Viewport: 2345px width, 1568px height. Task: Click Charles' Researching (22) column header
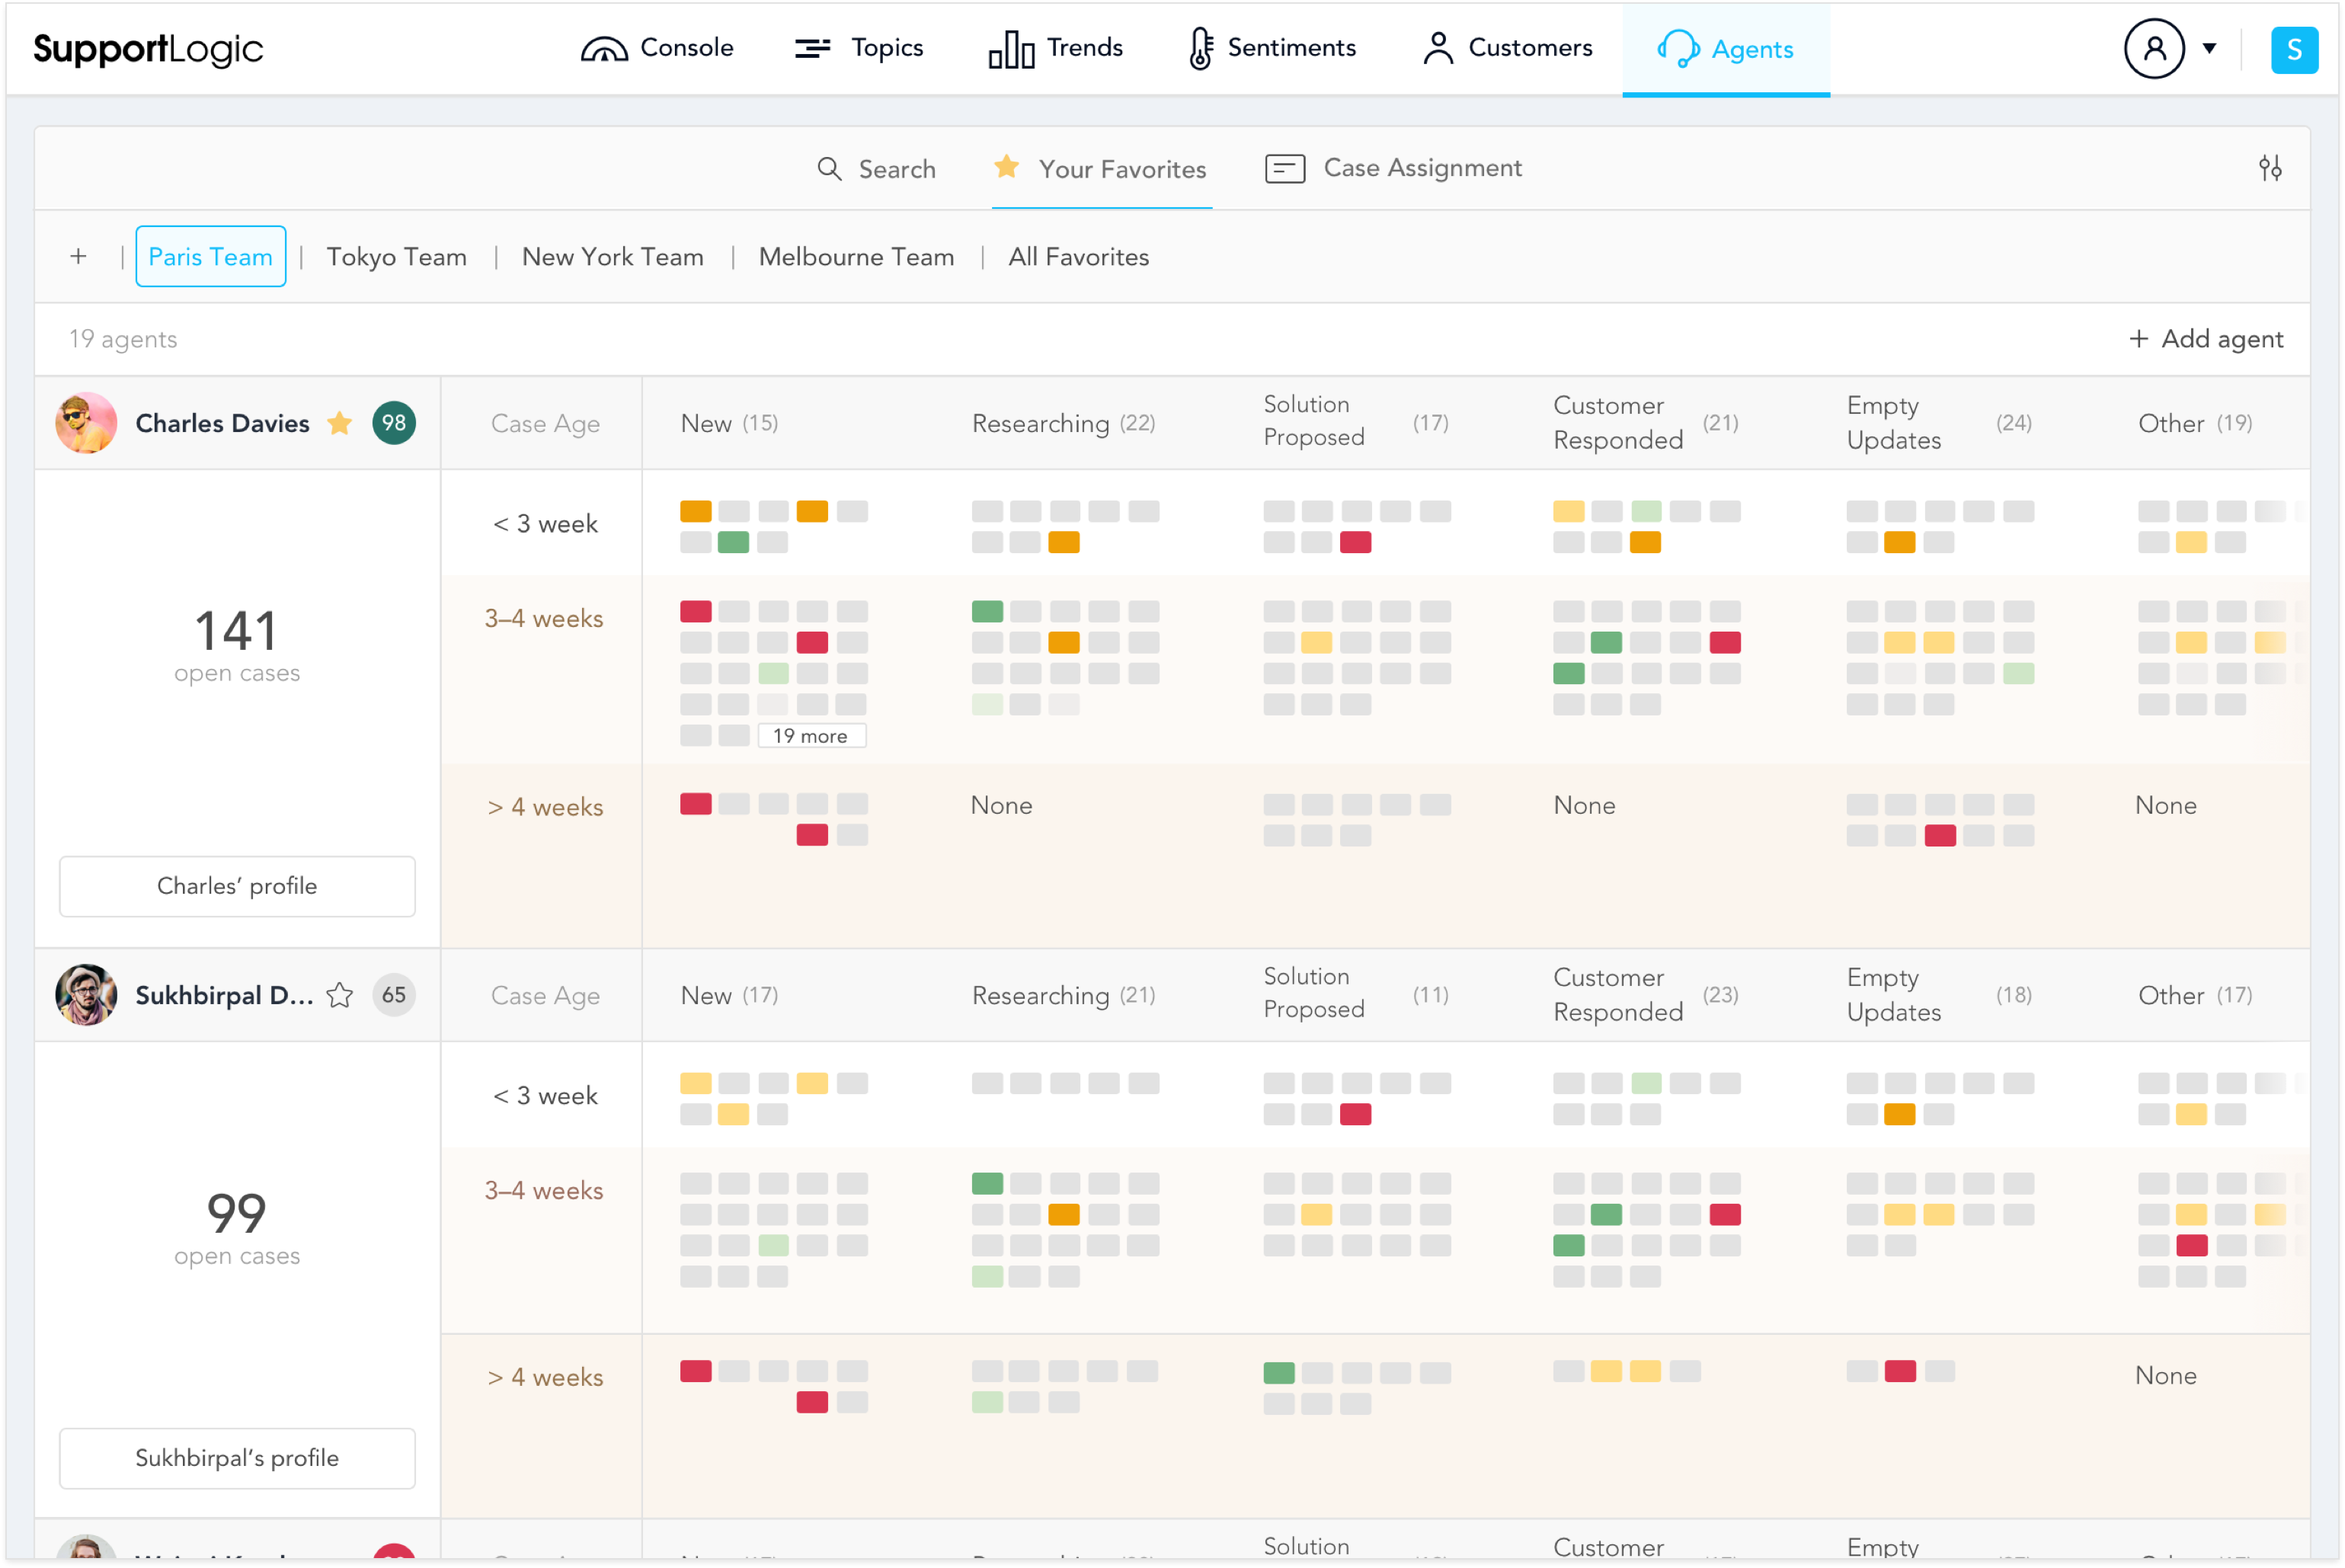tap(1063, 423)
